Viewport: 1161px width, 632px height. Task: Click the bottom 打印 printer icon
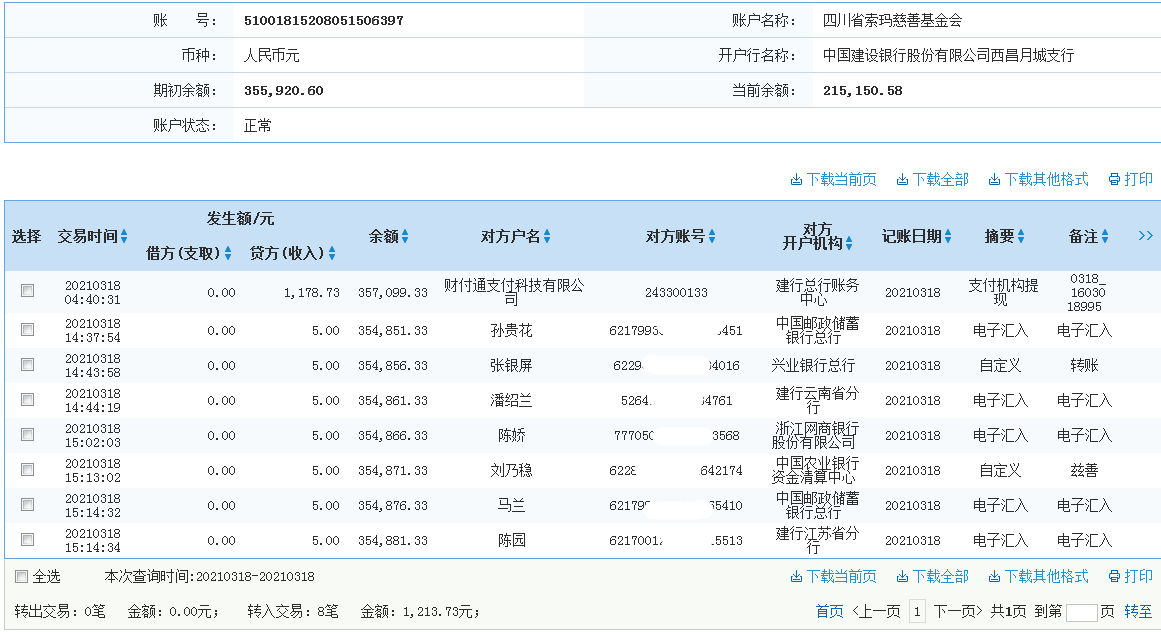point(1113,576)
